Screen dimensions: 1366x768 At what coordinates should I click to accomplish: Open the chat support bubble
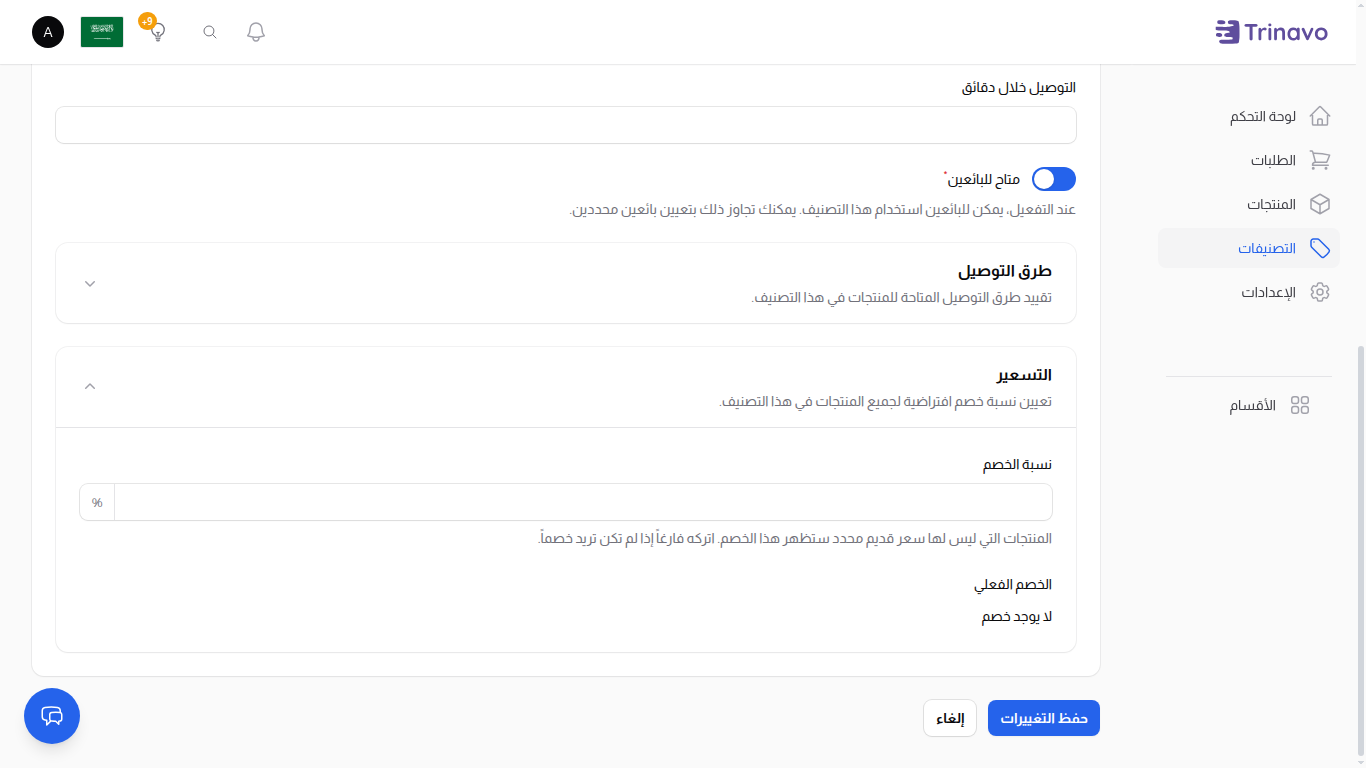pyautogui.click(x=51, y=716)
